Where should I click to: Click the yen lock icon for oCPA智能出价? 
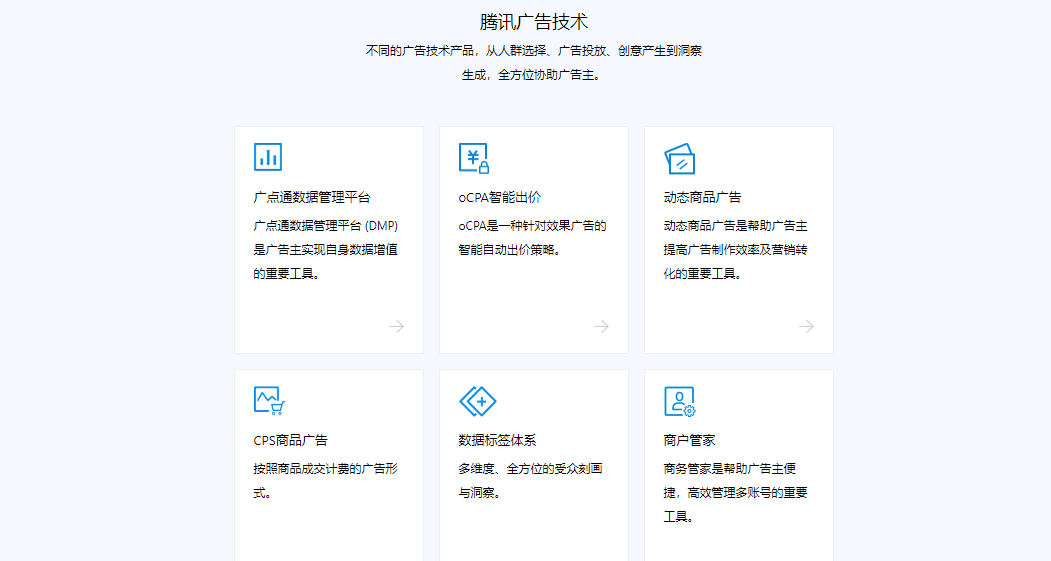point(474,158)
